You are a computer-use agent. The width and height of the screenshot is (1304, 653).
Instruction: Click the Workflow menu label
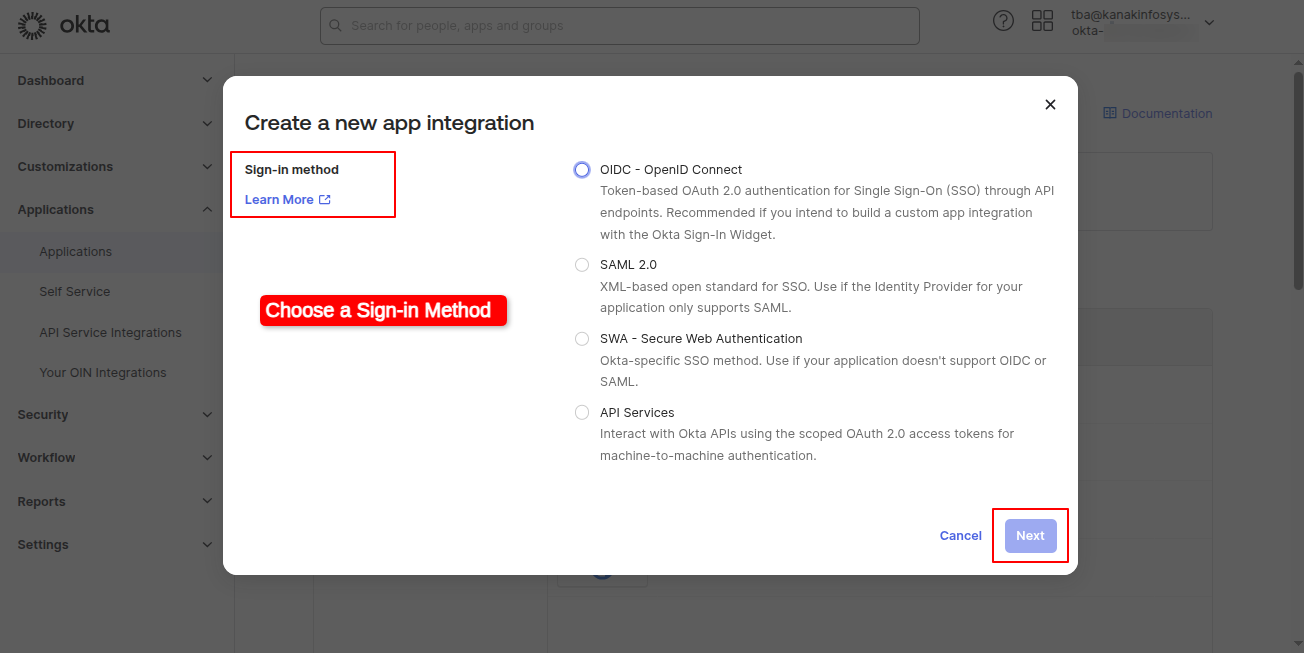[x=46, y=458]
